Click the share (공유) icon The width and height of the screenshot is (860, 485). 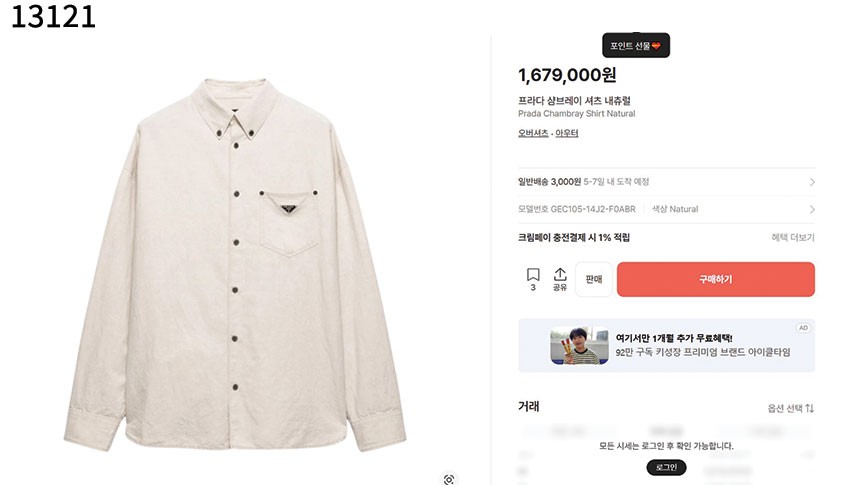(560, 278)
